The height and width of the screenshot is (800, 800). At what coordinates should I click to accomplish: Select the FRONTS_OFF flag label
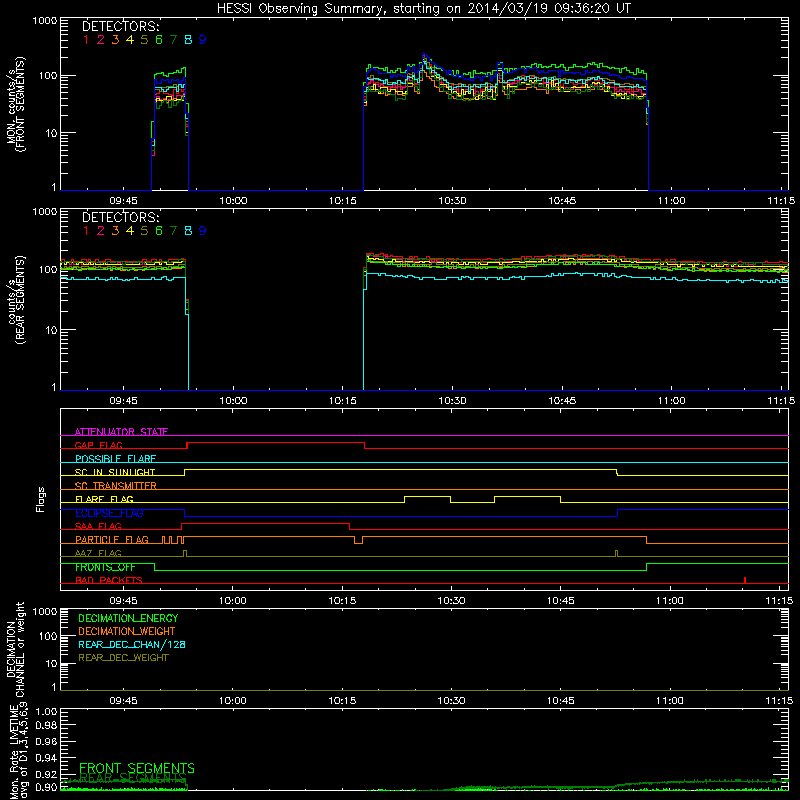point(105,567)
